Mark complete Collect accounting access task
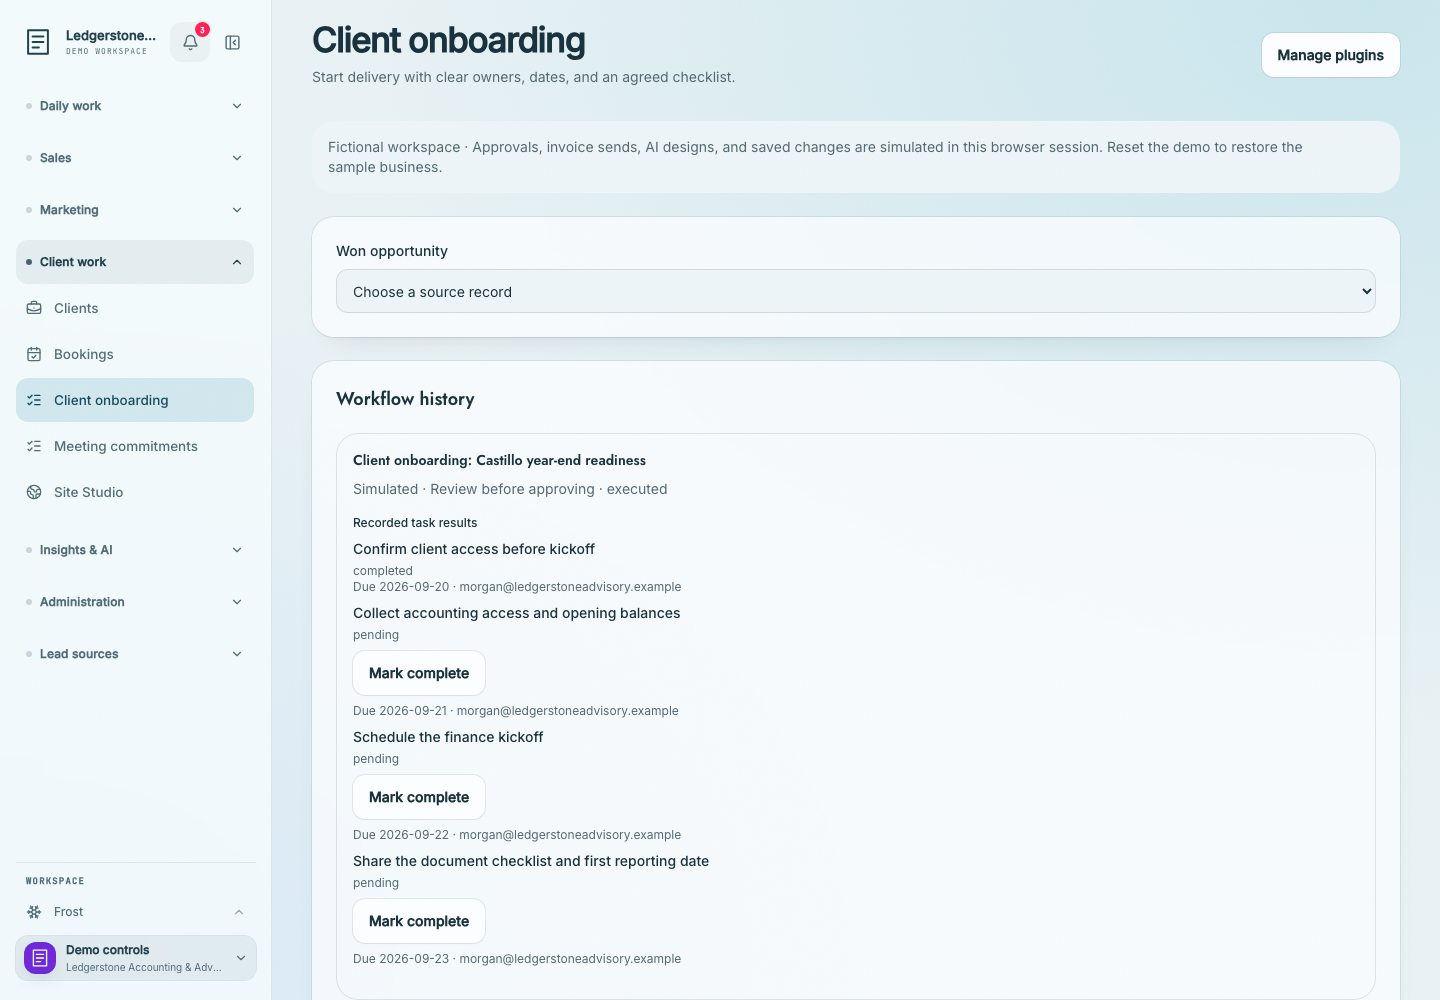The image size is (1440, 1000). point(419,673)
